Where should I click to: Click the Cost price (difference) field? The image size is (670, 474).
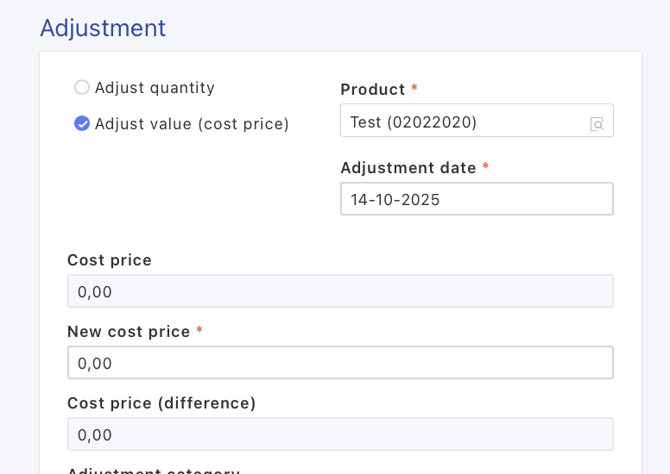coord(340,435)
